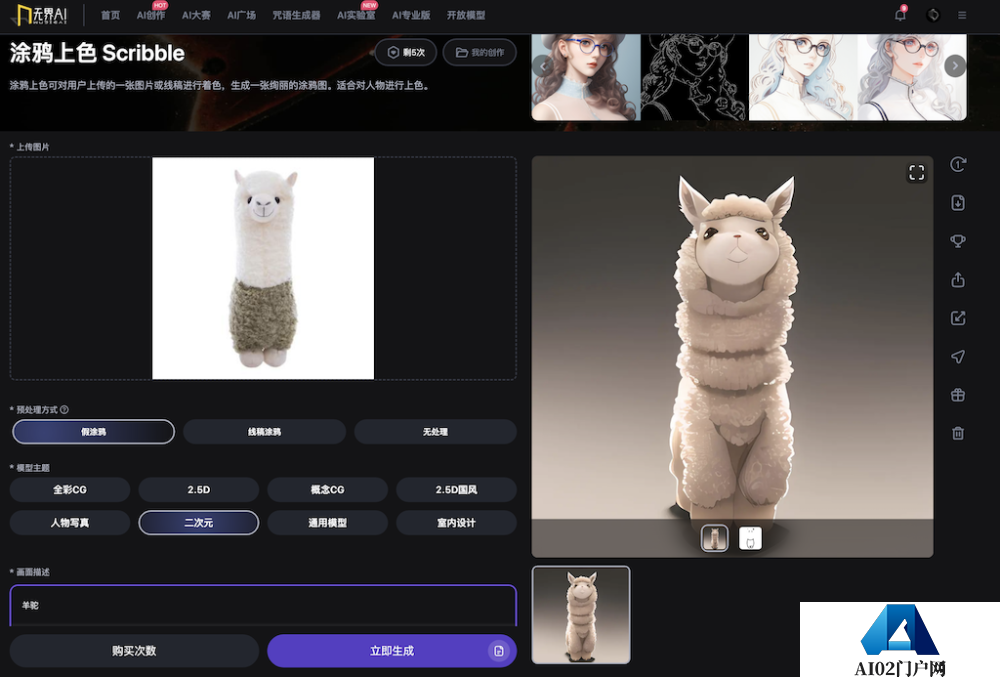Open the AI广场 navigation tab
This screenshot has height=677, width=1000.
241,15
